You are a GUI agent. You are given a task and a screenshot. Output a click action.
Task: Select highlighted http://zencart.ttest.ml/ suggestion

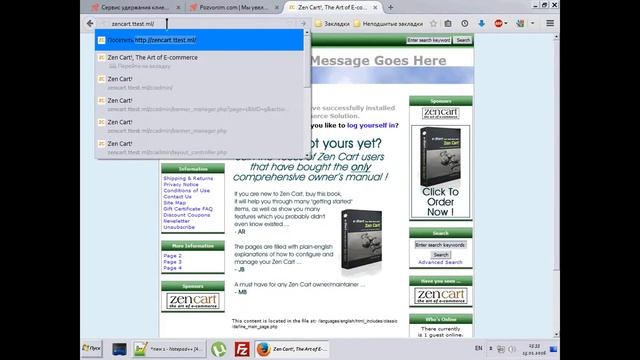click(199, 40)
